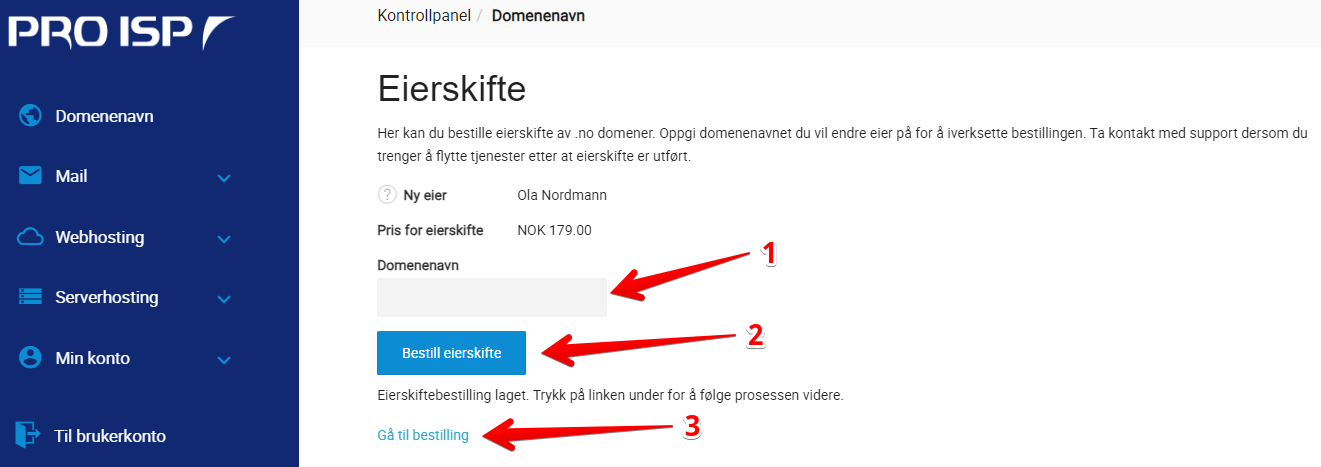Click the envelope Mail icon in sidebar
Image resolution: width=1321 pixels, height=467 pixels.
point(30,176)
